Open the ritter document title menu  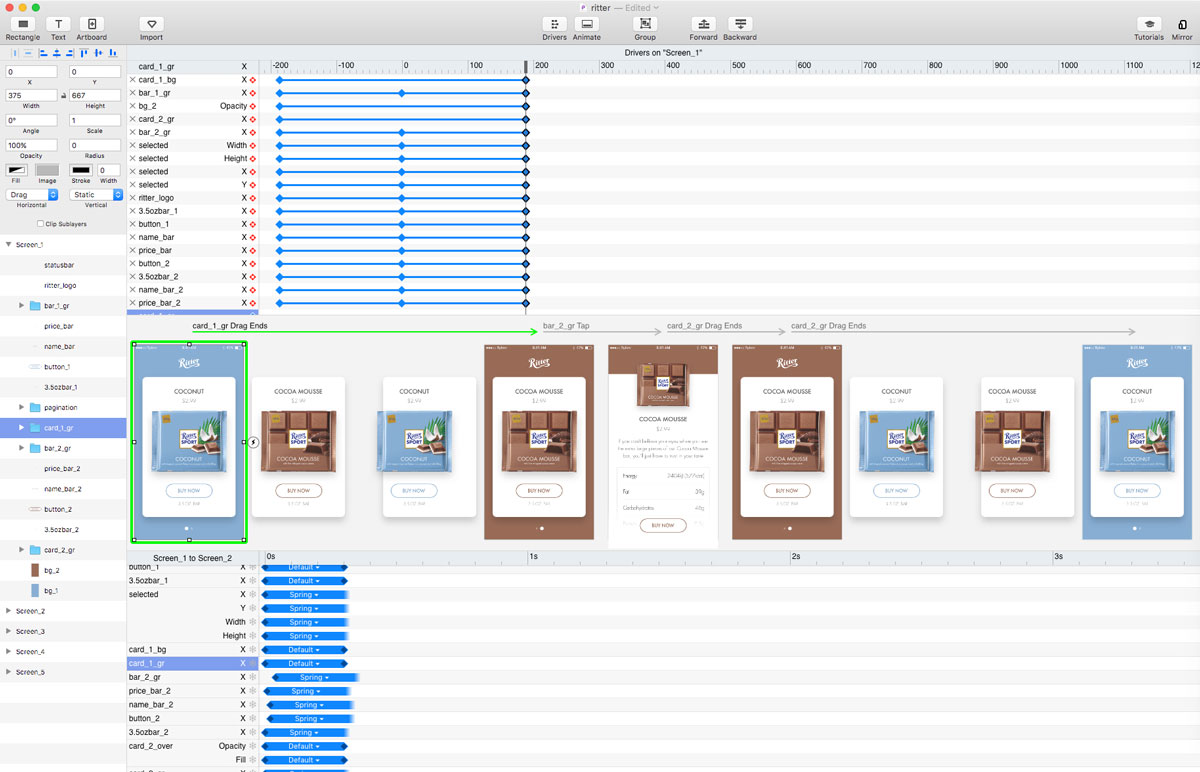point(600,8)
